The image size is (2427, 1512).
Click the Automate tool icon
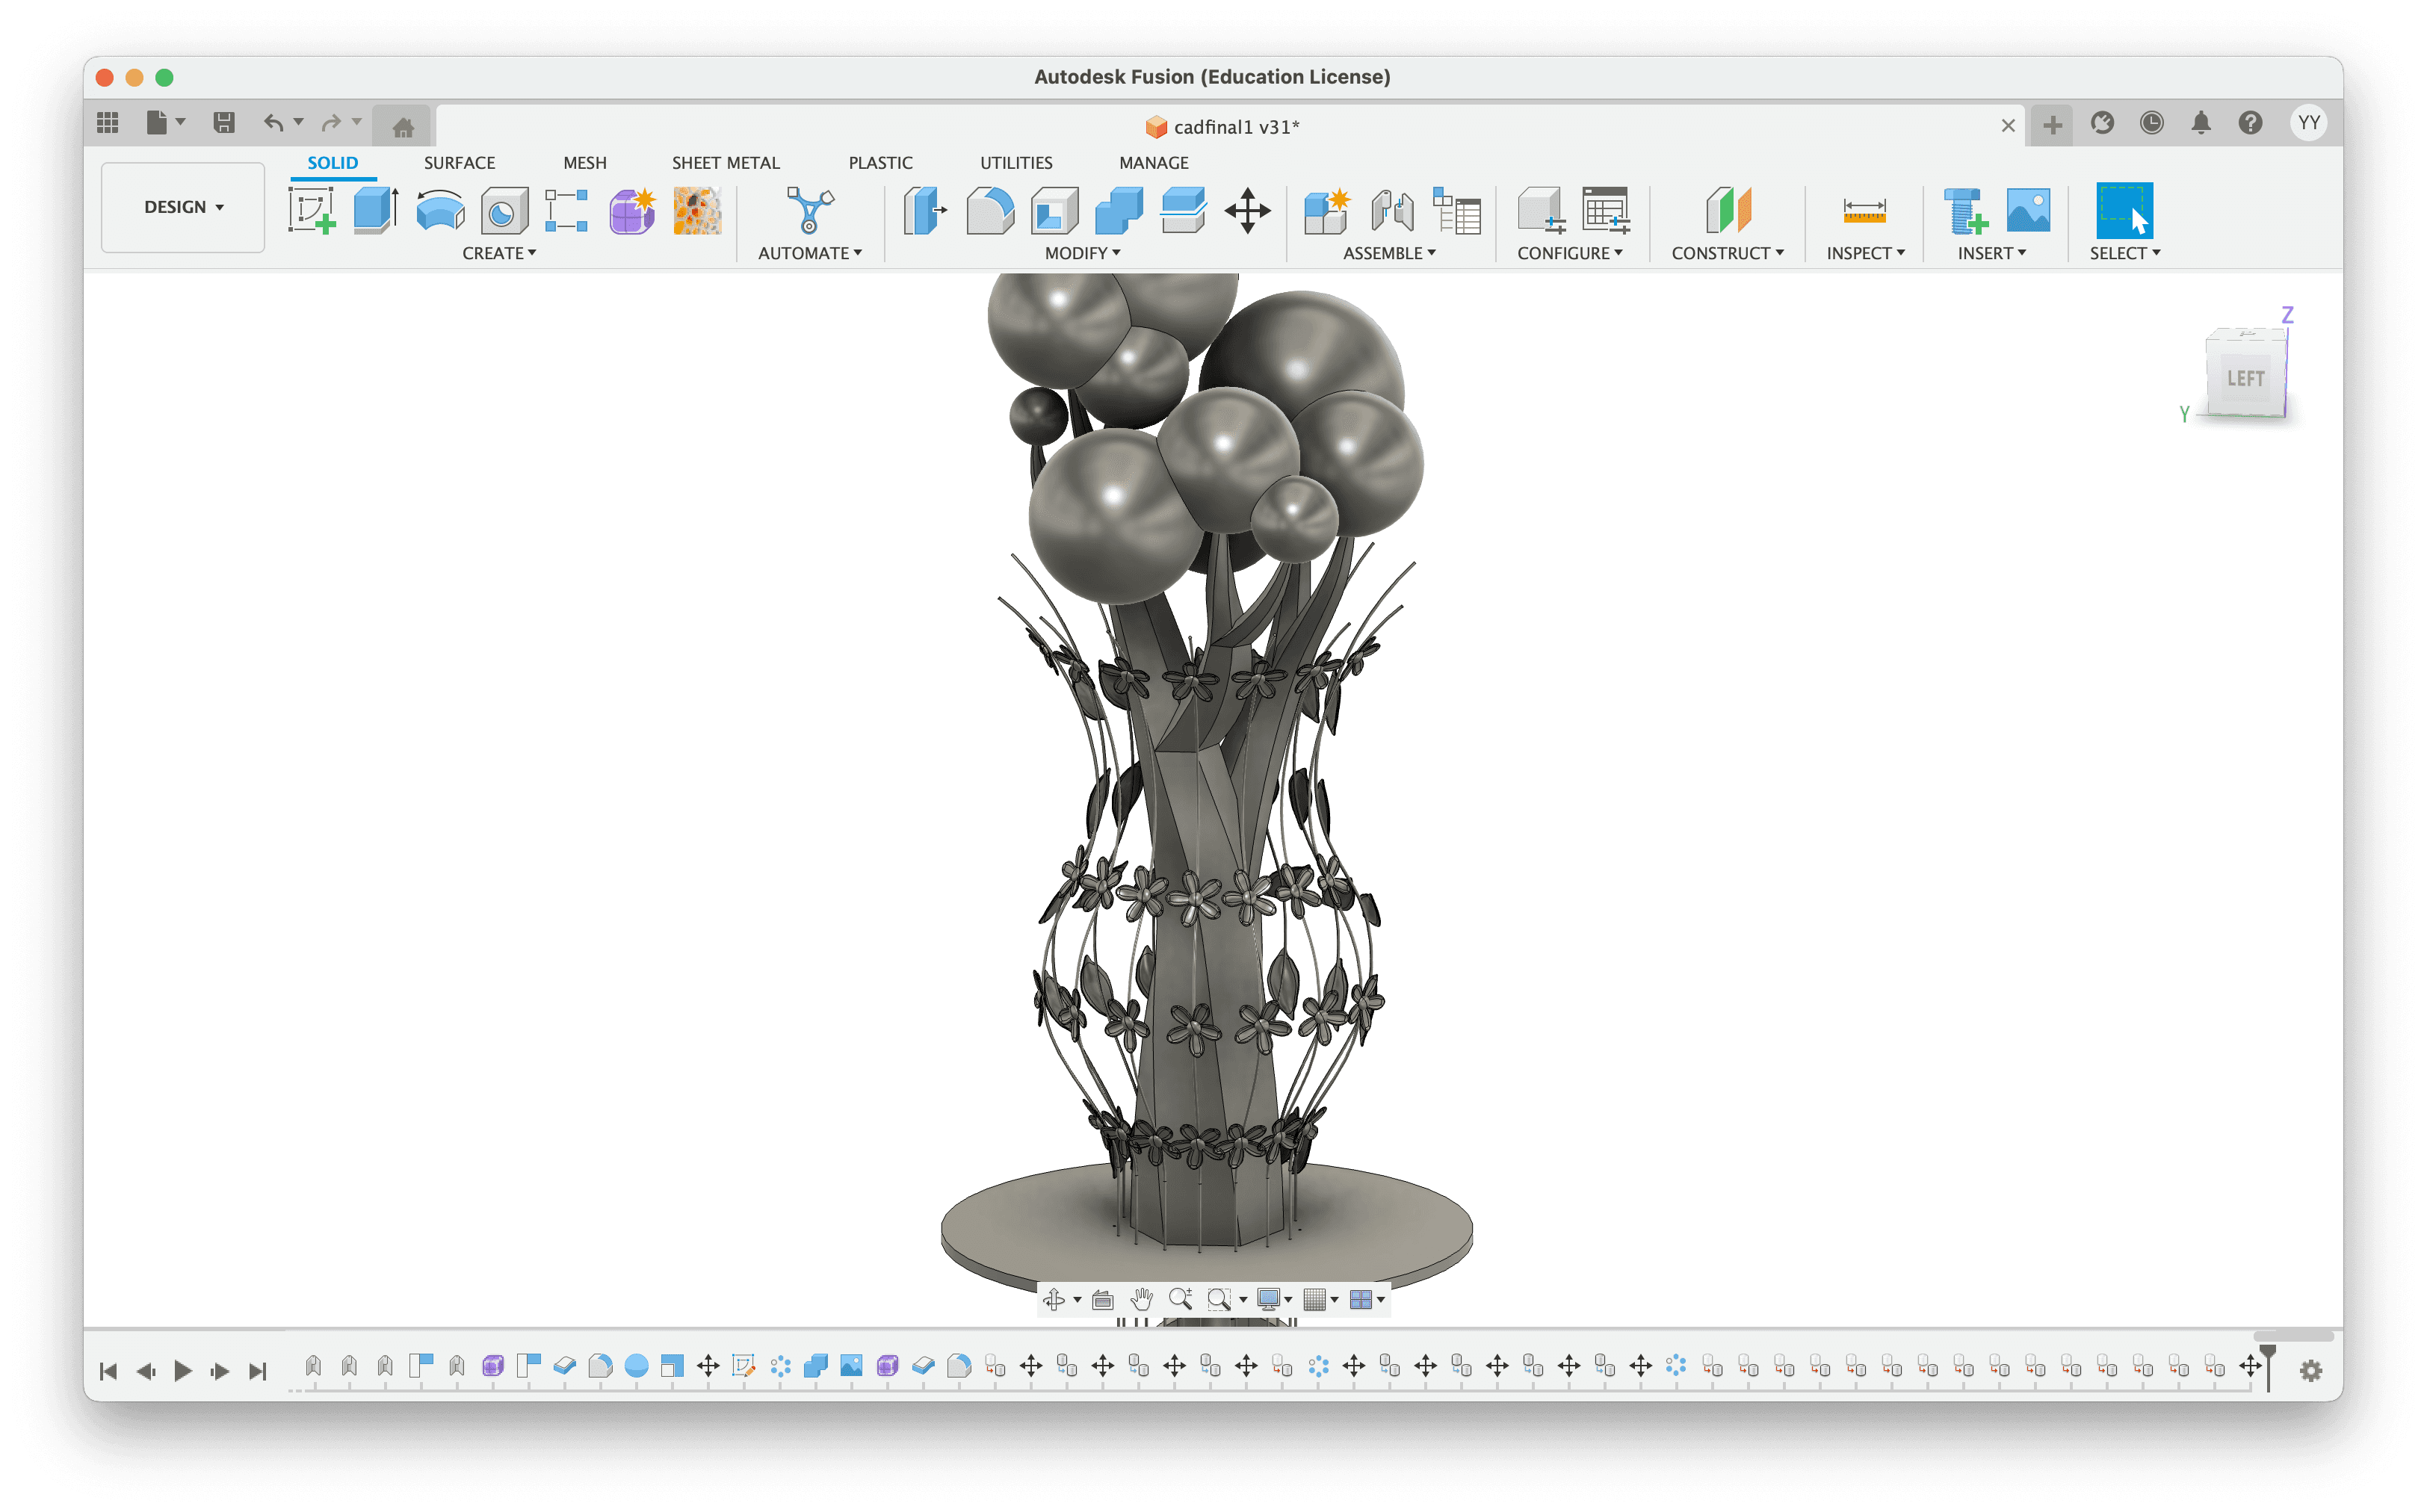809,211
